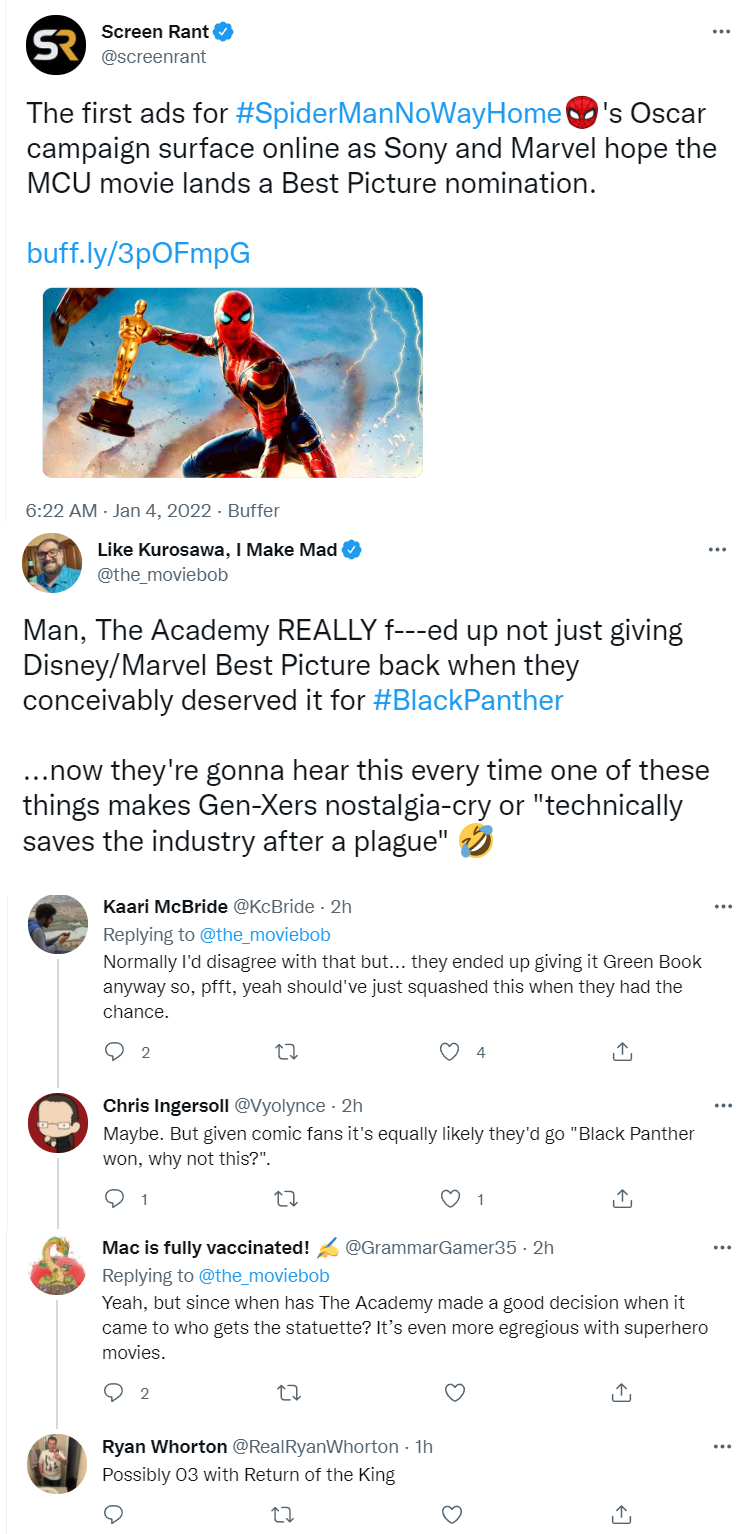Viewport: 748px width, 1534px height.
Task: Open Screen Rant's profile avatar
Action: click(55, 45)
